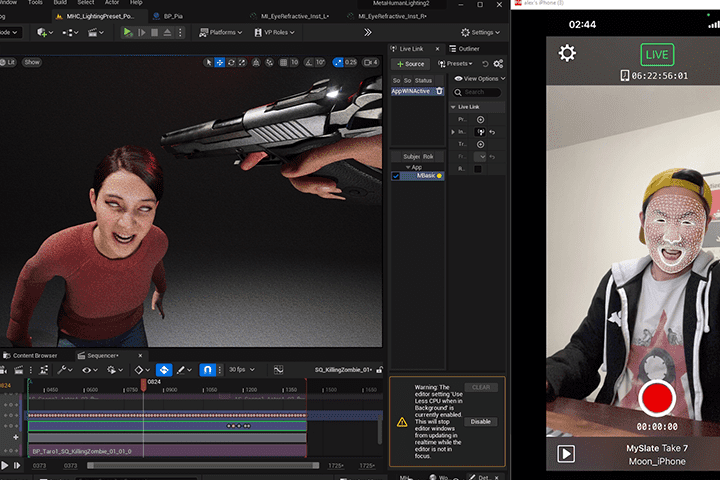
Task: Open the Live Link settings gears
Action: click(498, 64)
